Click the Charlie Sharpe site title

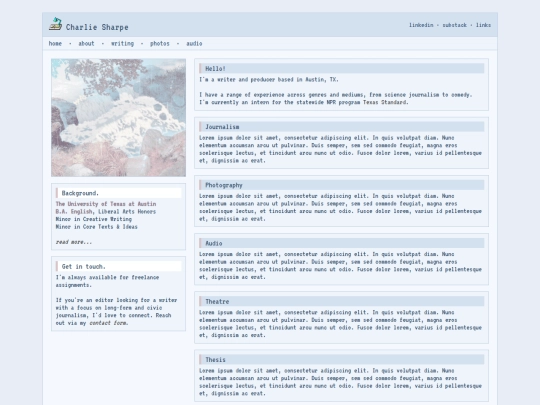pyautogui.click(x=97, y=27)
